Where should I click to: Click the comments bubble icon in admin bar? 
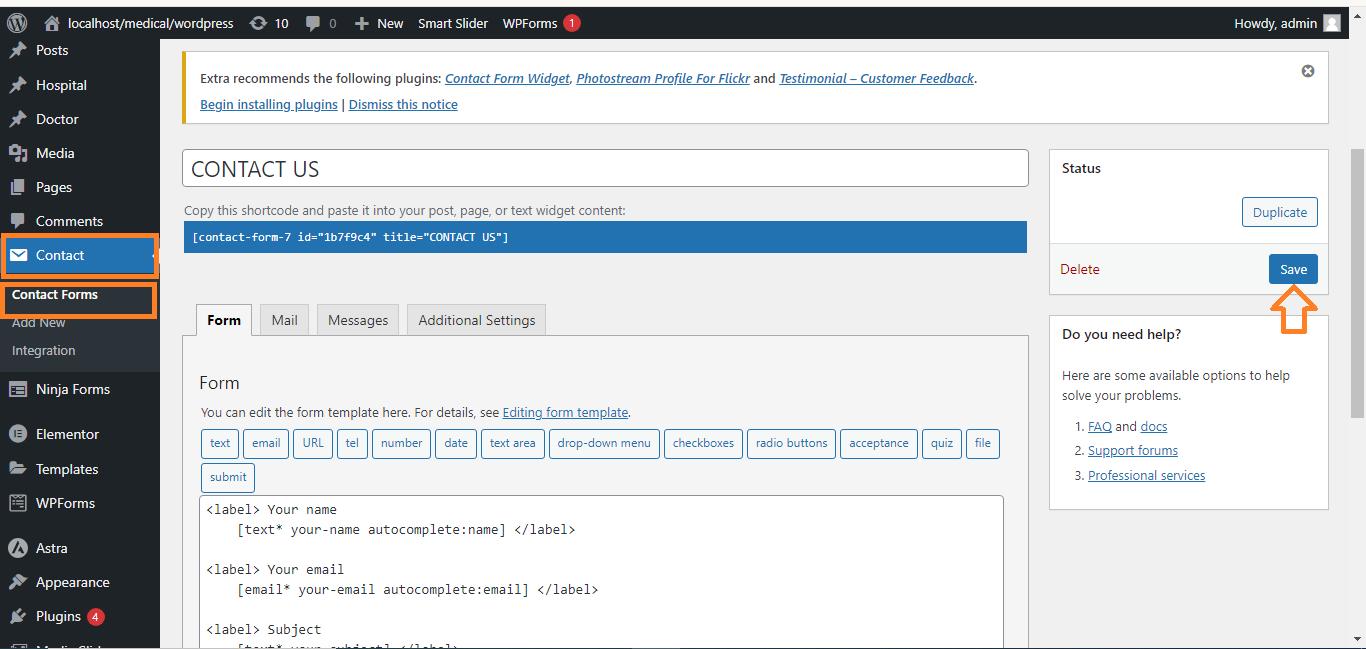point(314,23)
